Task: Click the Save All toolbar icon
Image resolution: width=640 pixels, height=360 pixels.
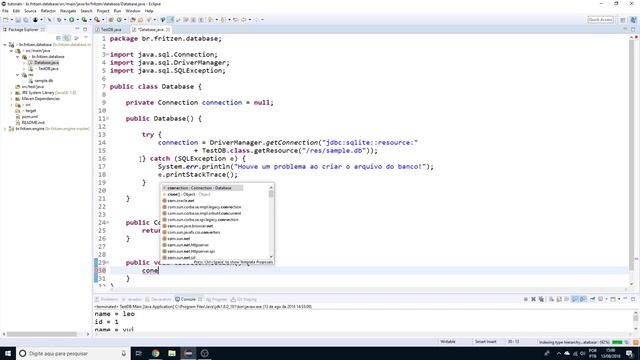Action: [26, 20]
